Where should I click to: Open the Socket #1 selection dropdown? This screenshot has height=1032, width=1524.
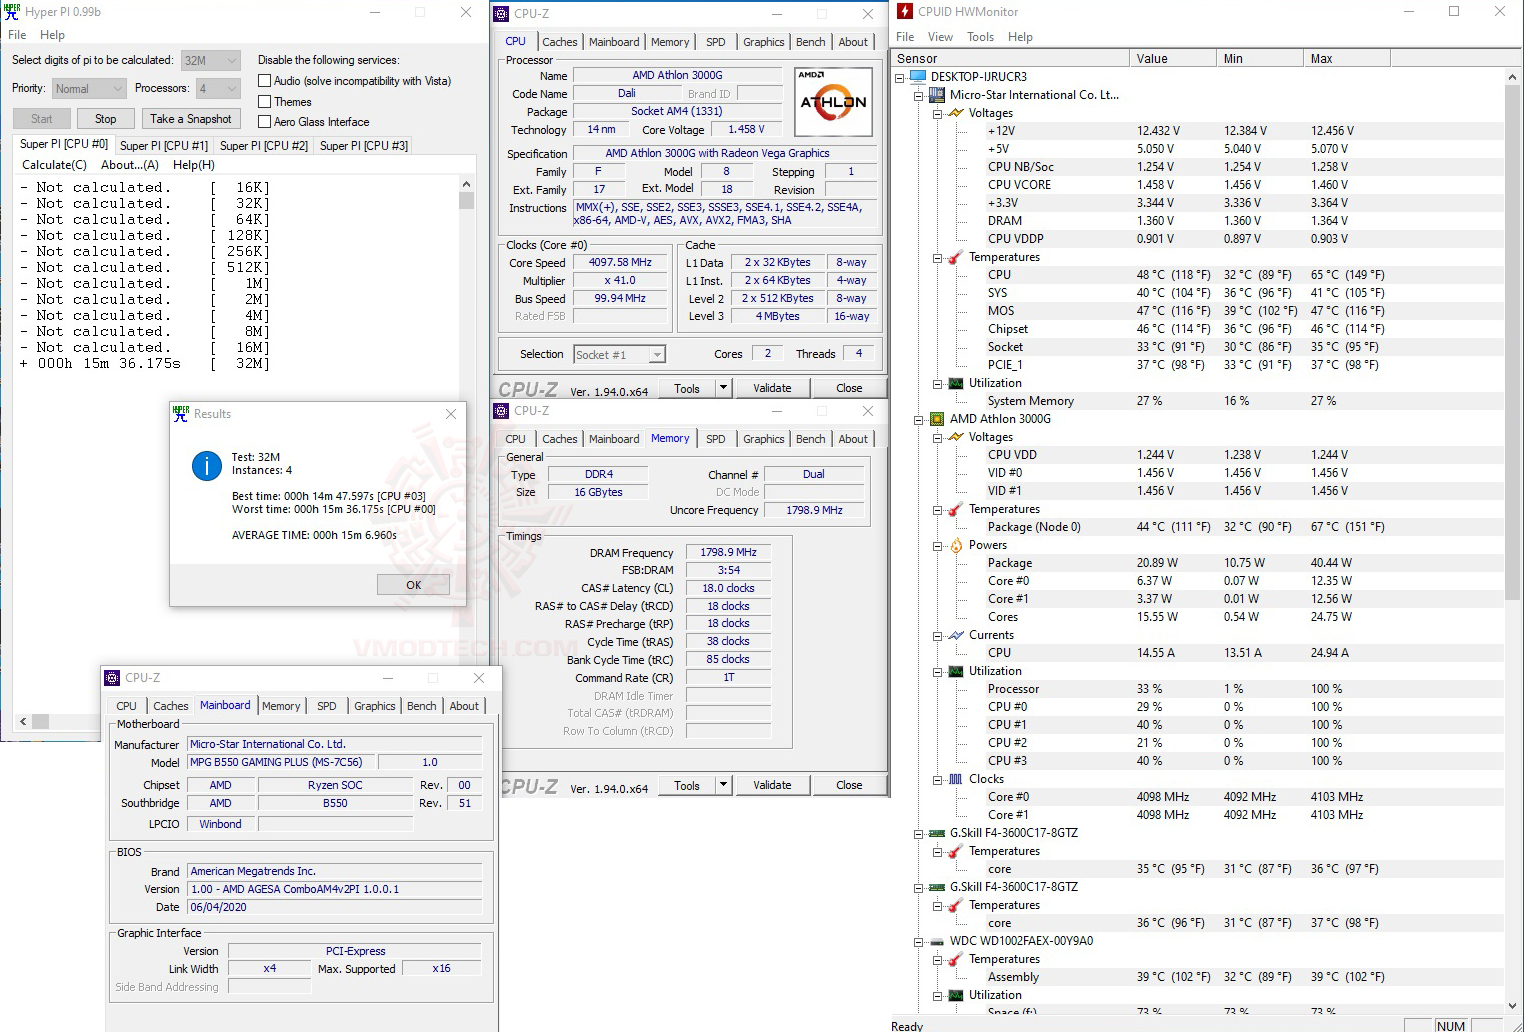[x=619, y=354]
